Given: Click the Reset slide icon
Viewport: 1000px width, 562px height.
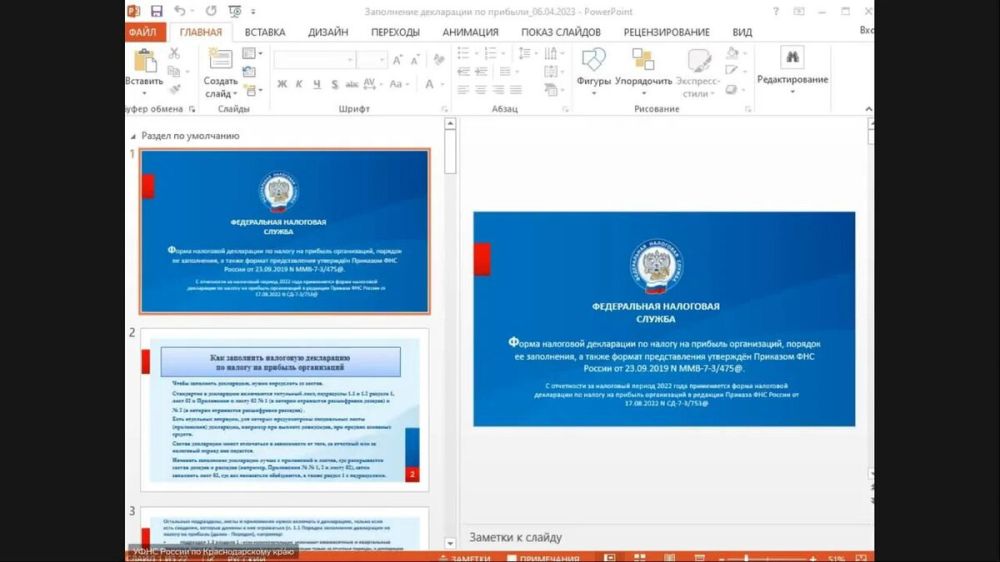Looking at the screenshot, I should pyautogui.click(x=249, y=71).
